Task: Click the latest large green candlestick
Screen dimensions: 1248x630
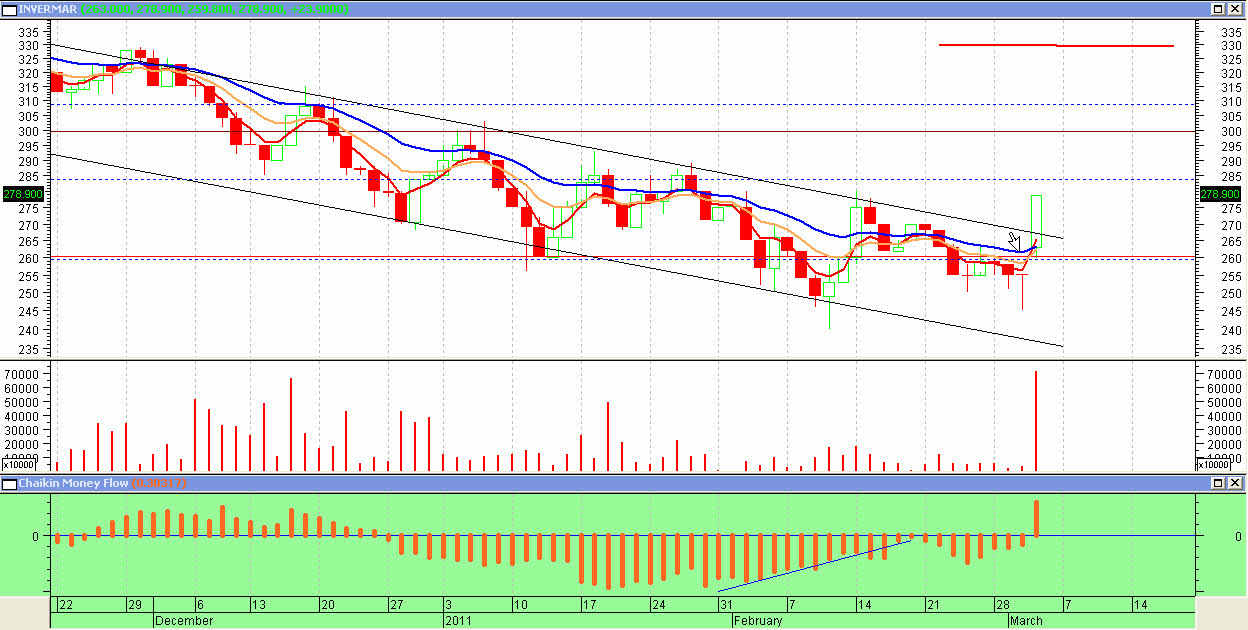Action: point(1037,221)
